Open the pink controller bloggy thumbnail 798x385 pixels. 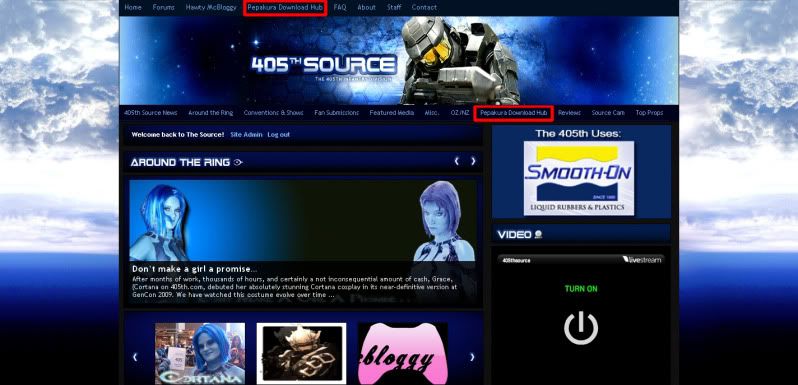pyautogui.click(x=403, y=353)
